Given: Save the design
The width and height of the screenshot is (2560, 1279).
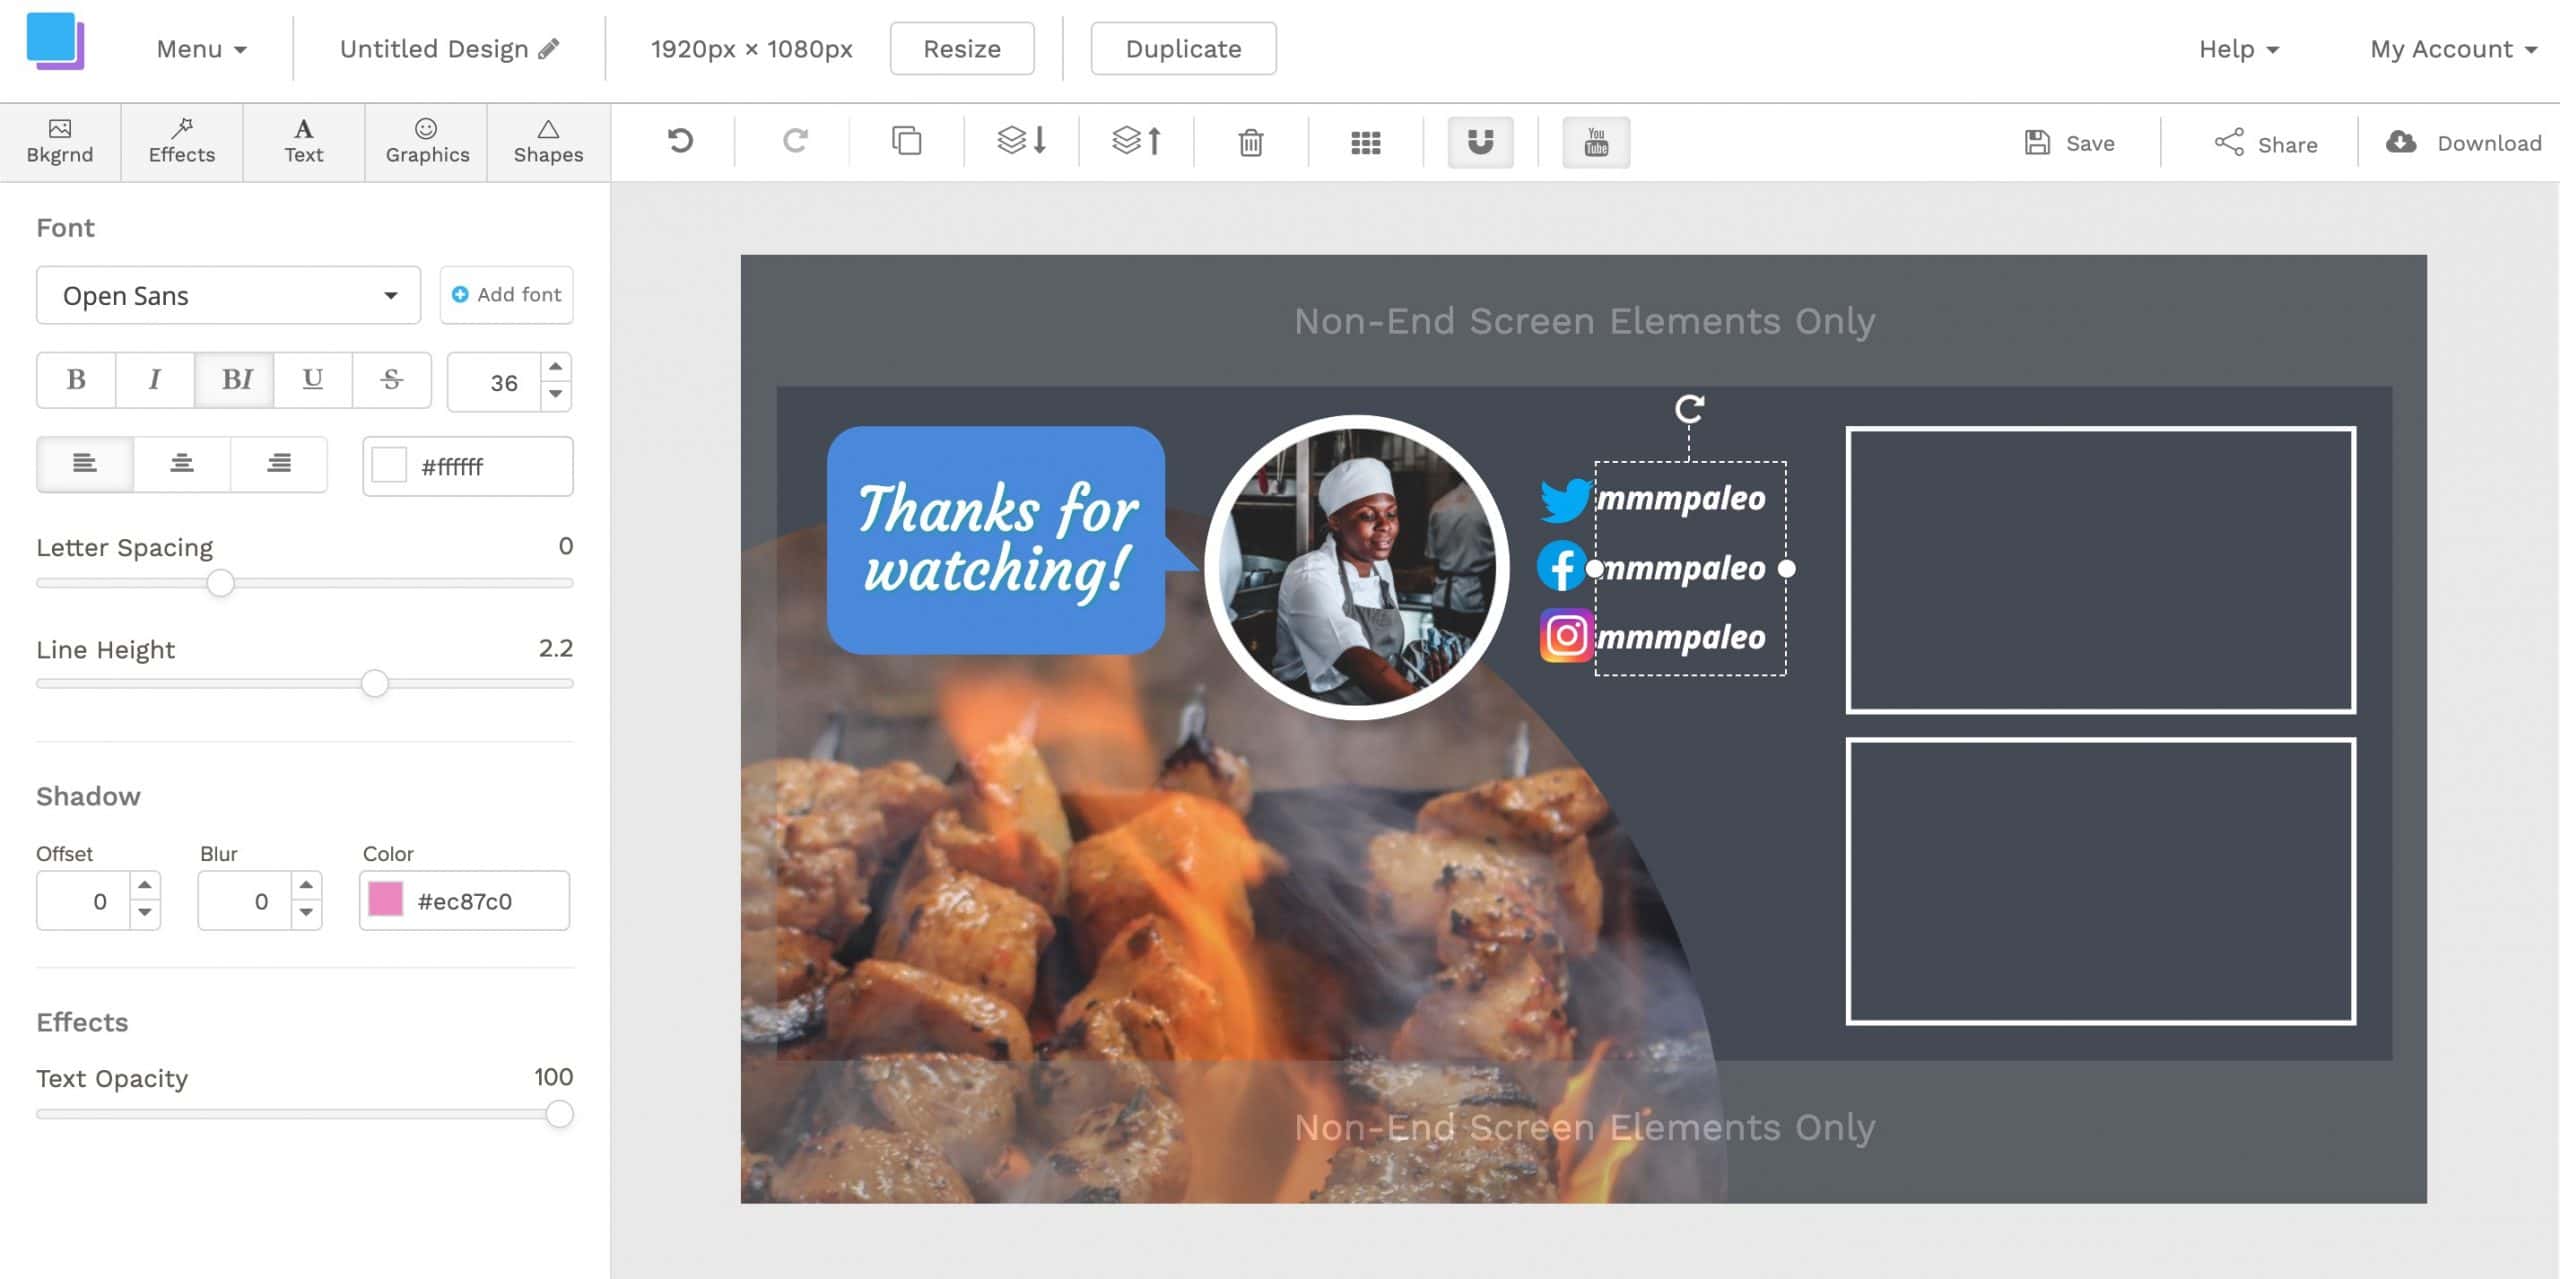Looking at the screenshot, I should point(2069,143).
